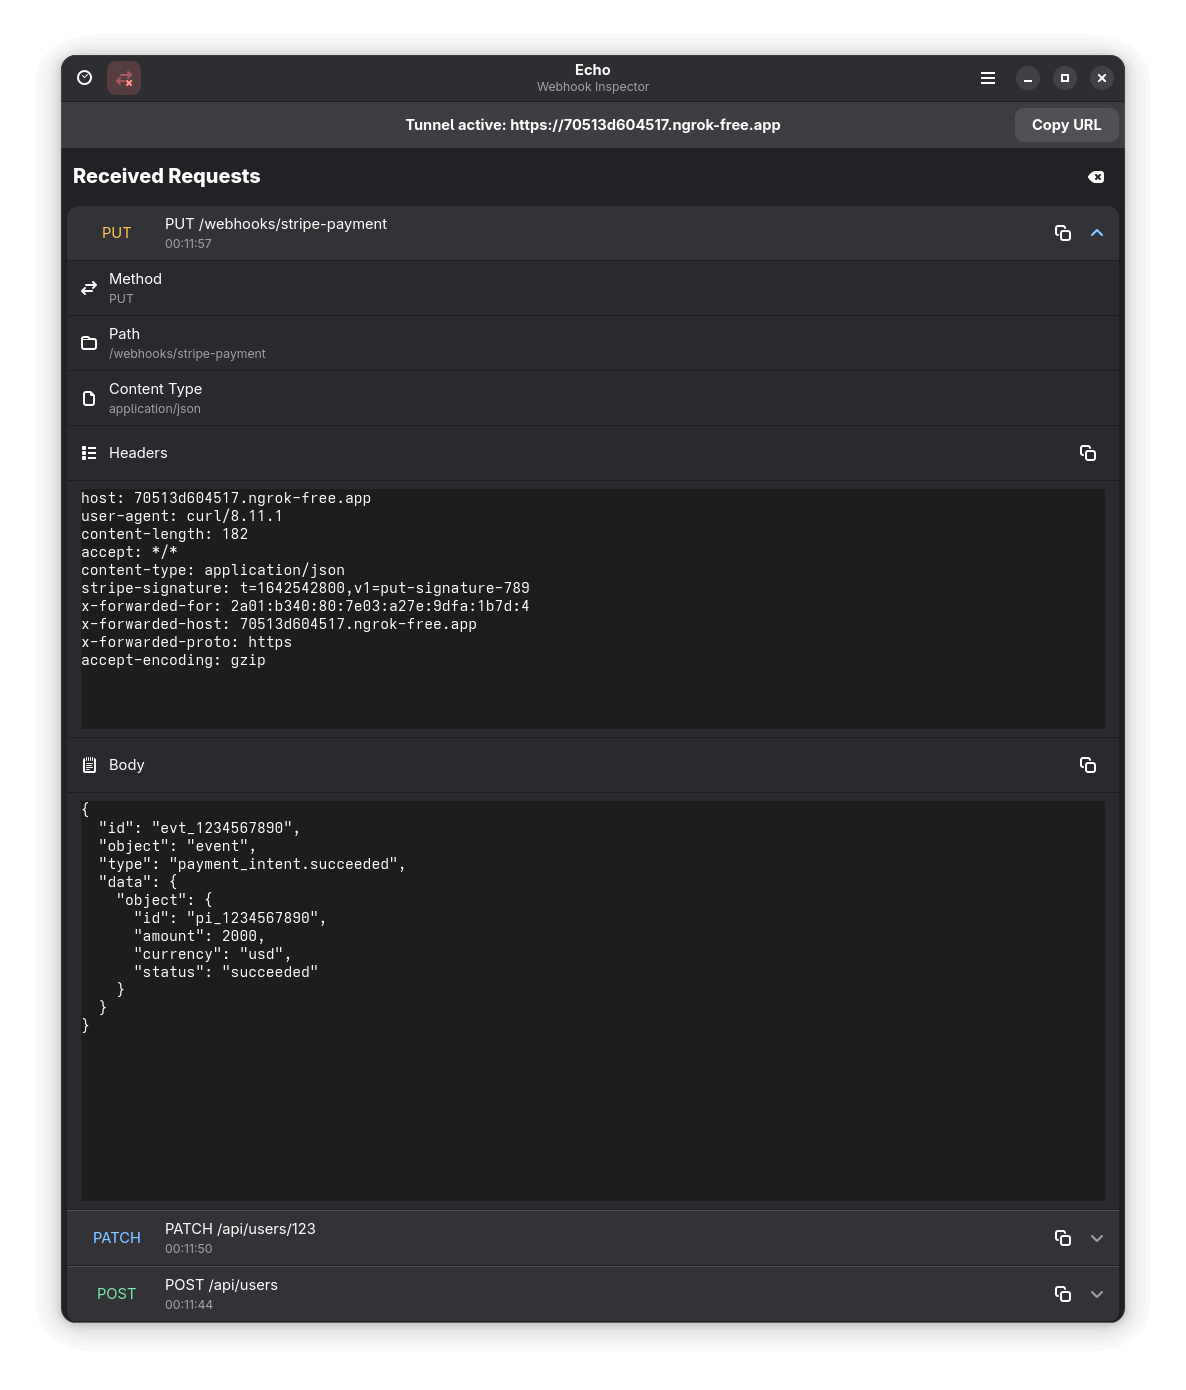
Task: Click the '"type": "payment_intent.succeeded"' body line
Action: [x=252, y=864]
